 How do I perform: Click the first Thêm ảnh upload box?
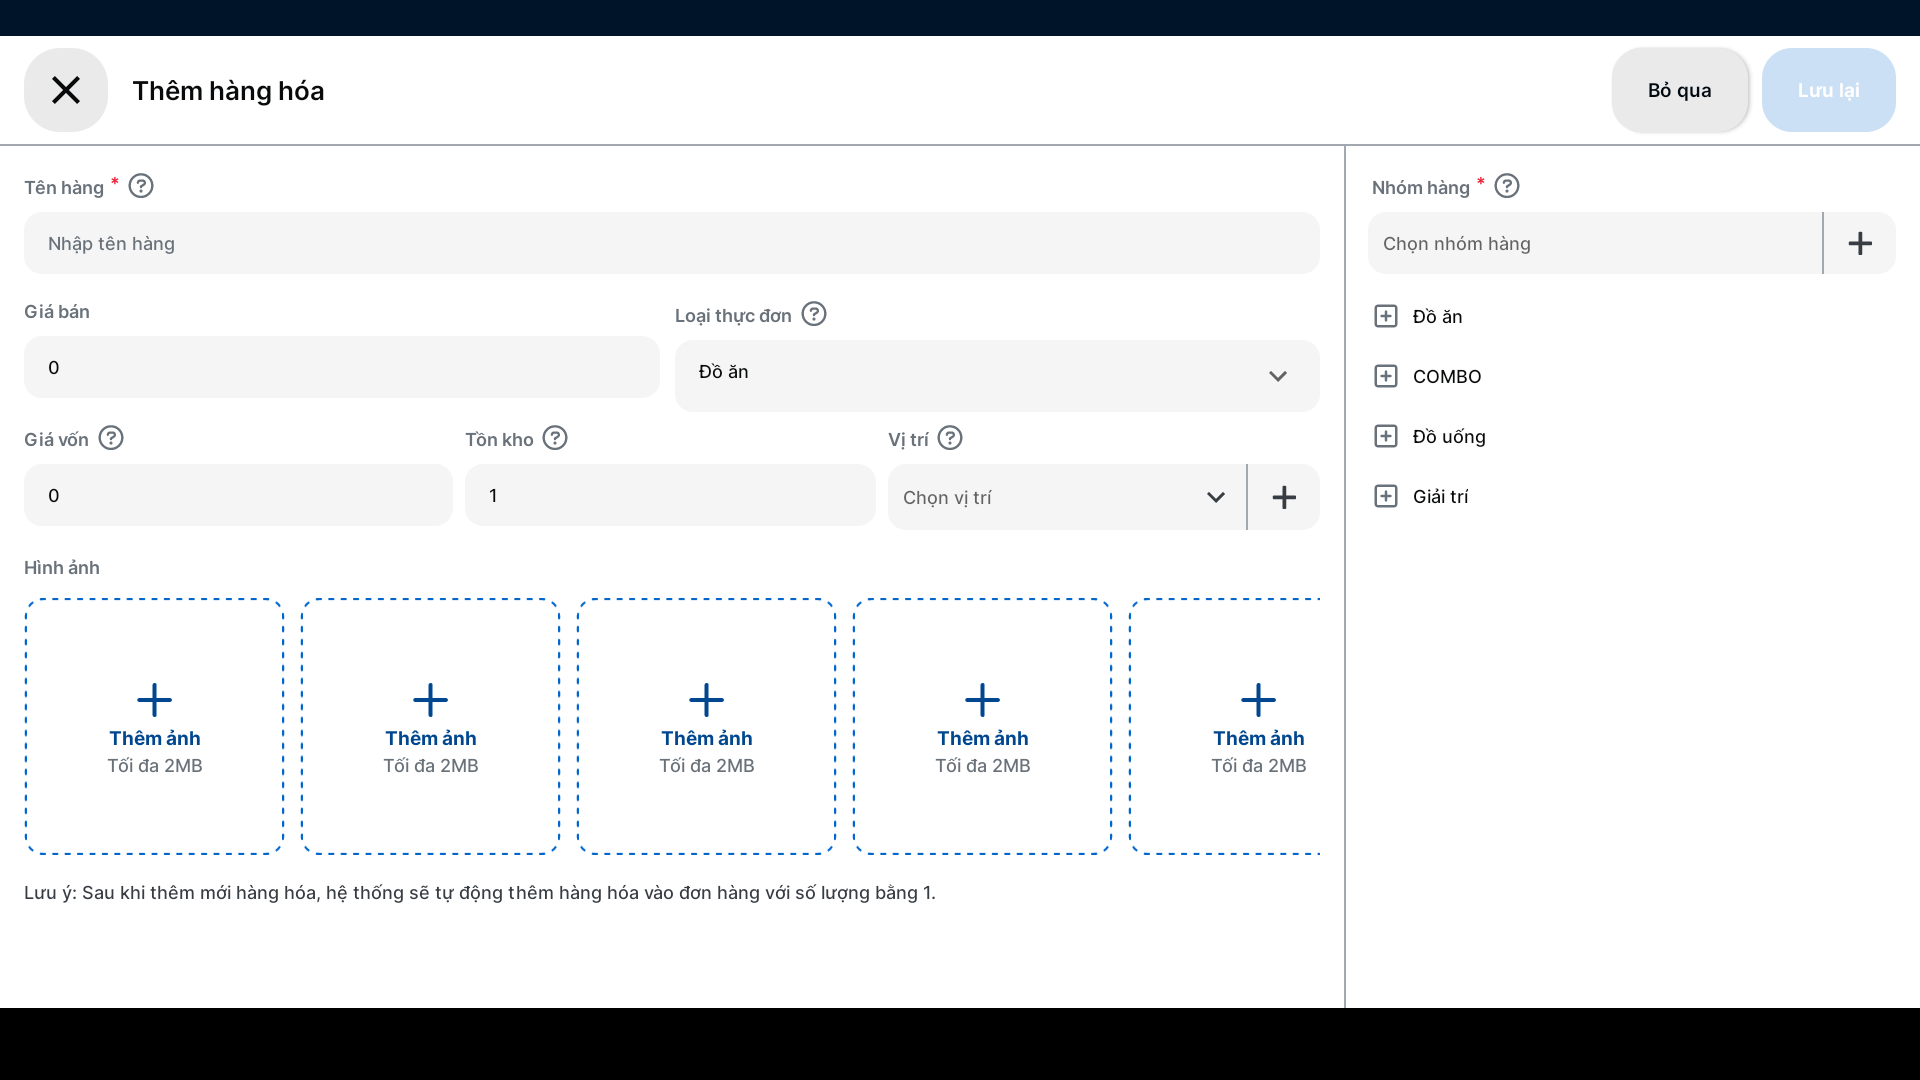155,726
